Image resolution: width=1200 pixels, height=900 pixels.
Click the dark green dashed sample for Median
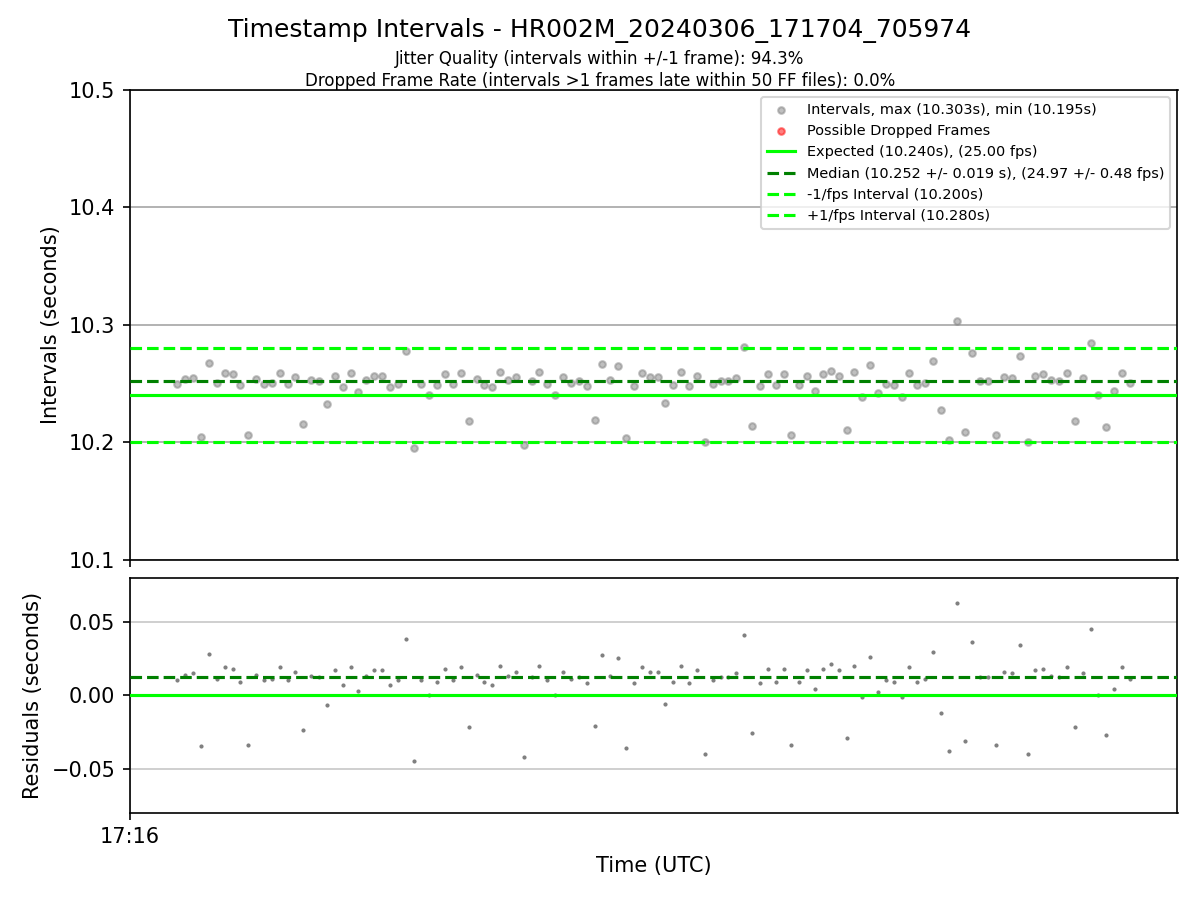click(x=782, y=173)
